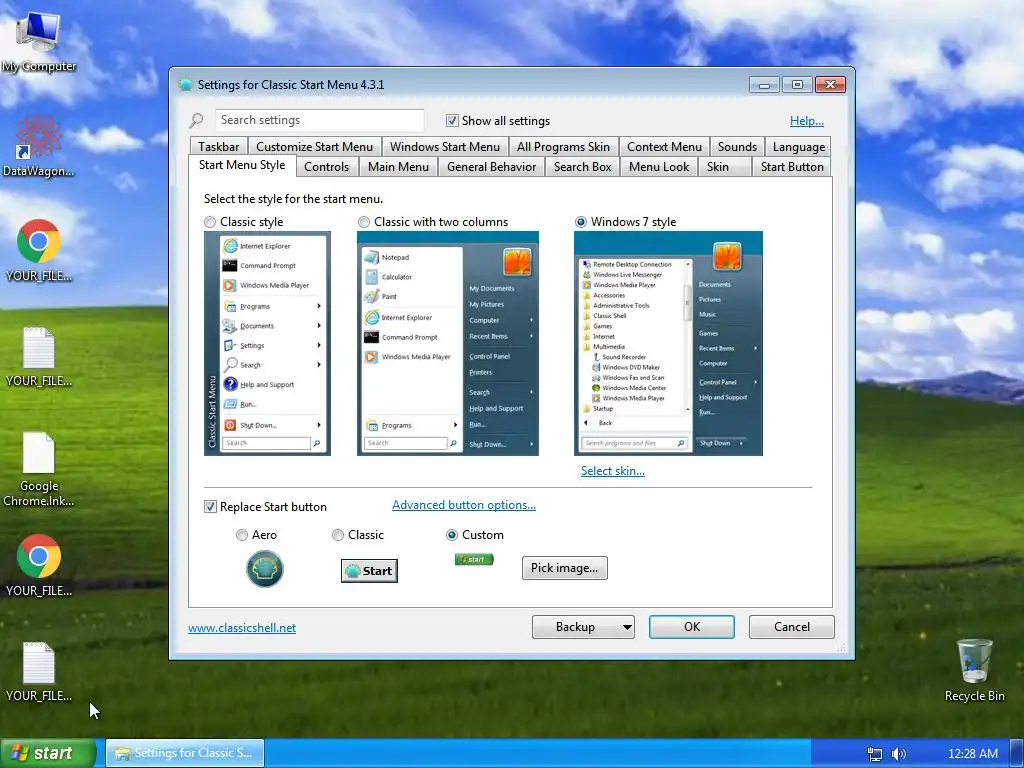Open the Windows XP start button
Image resolution: width=1024 pixels, height=768 pixels.
tap(48, 753)
